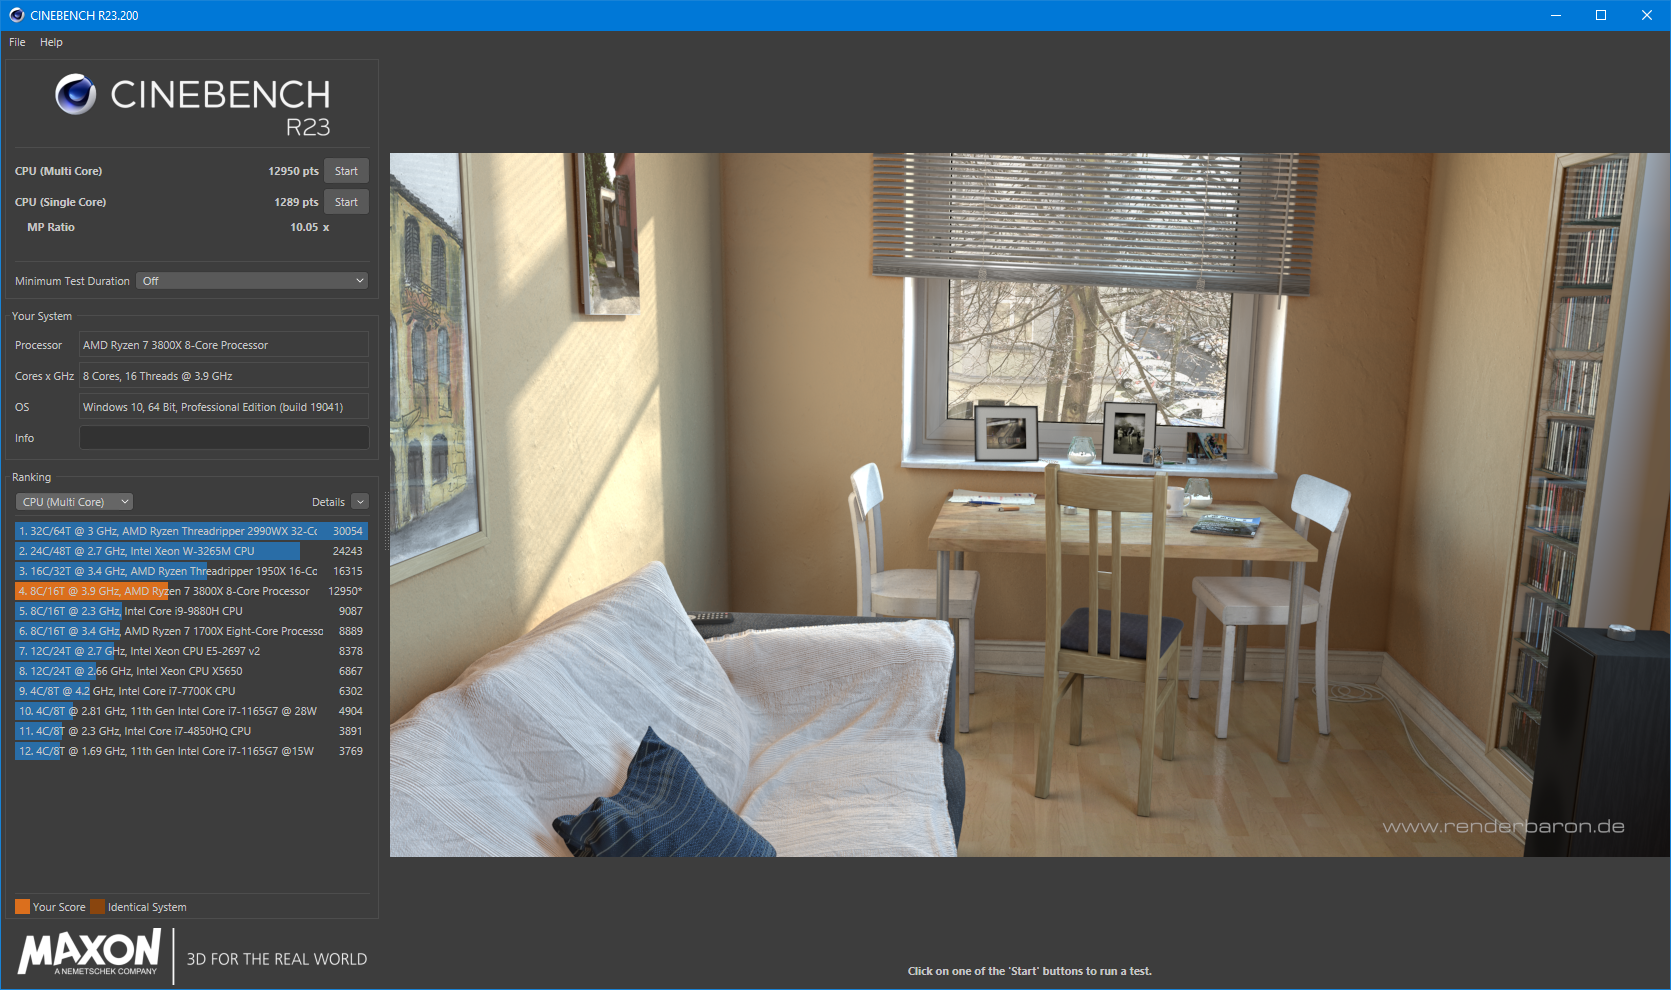Click the 12950 pts multi core score

coord(293,171)
